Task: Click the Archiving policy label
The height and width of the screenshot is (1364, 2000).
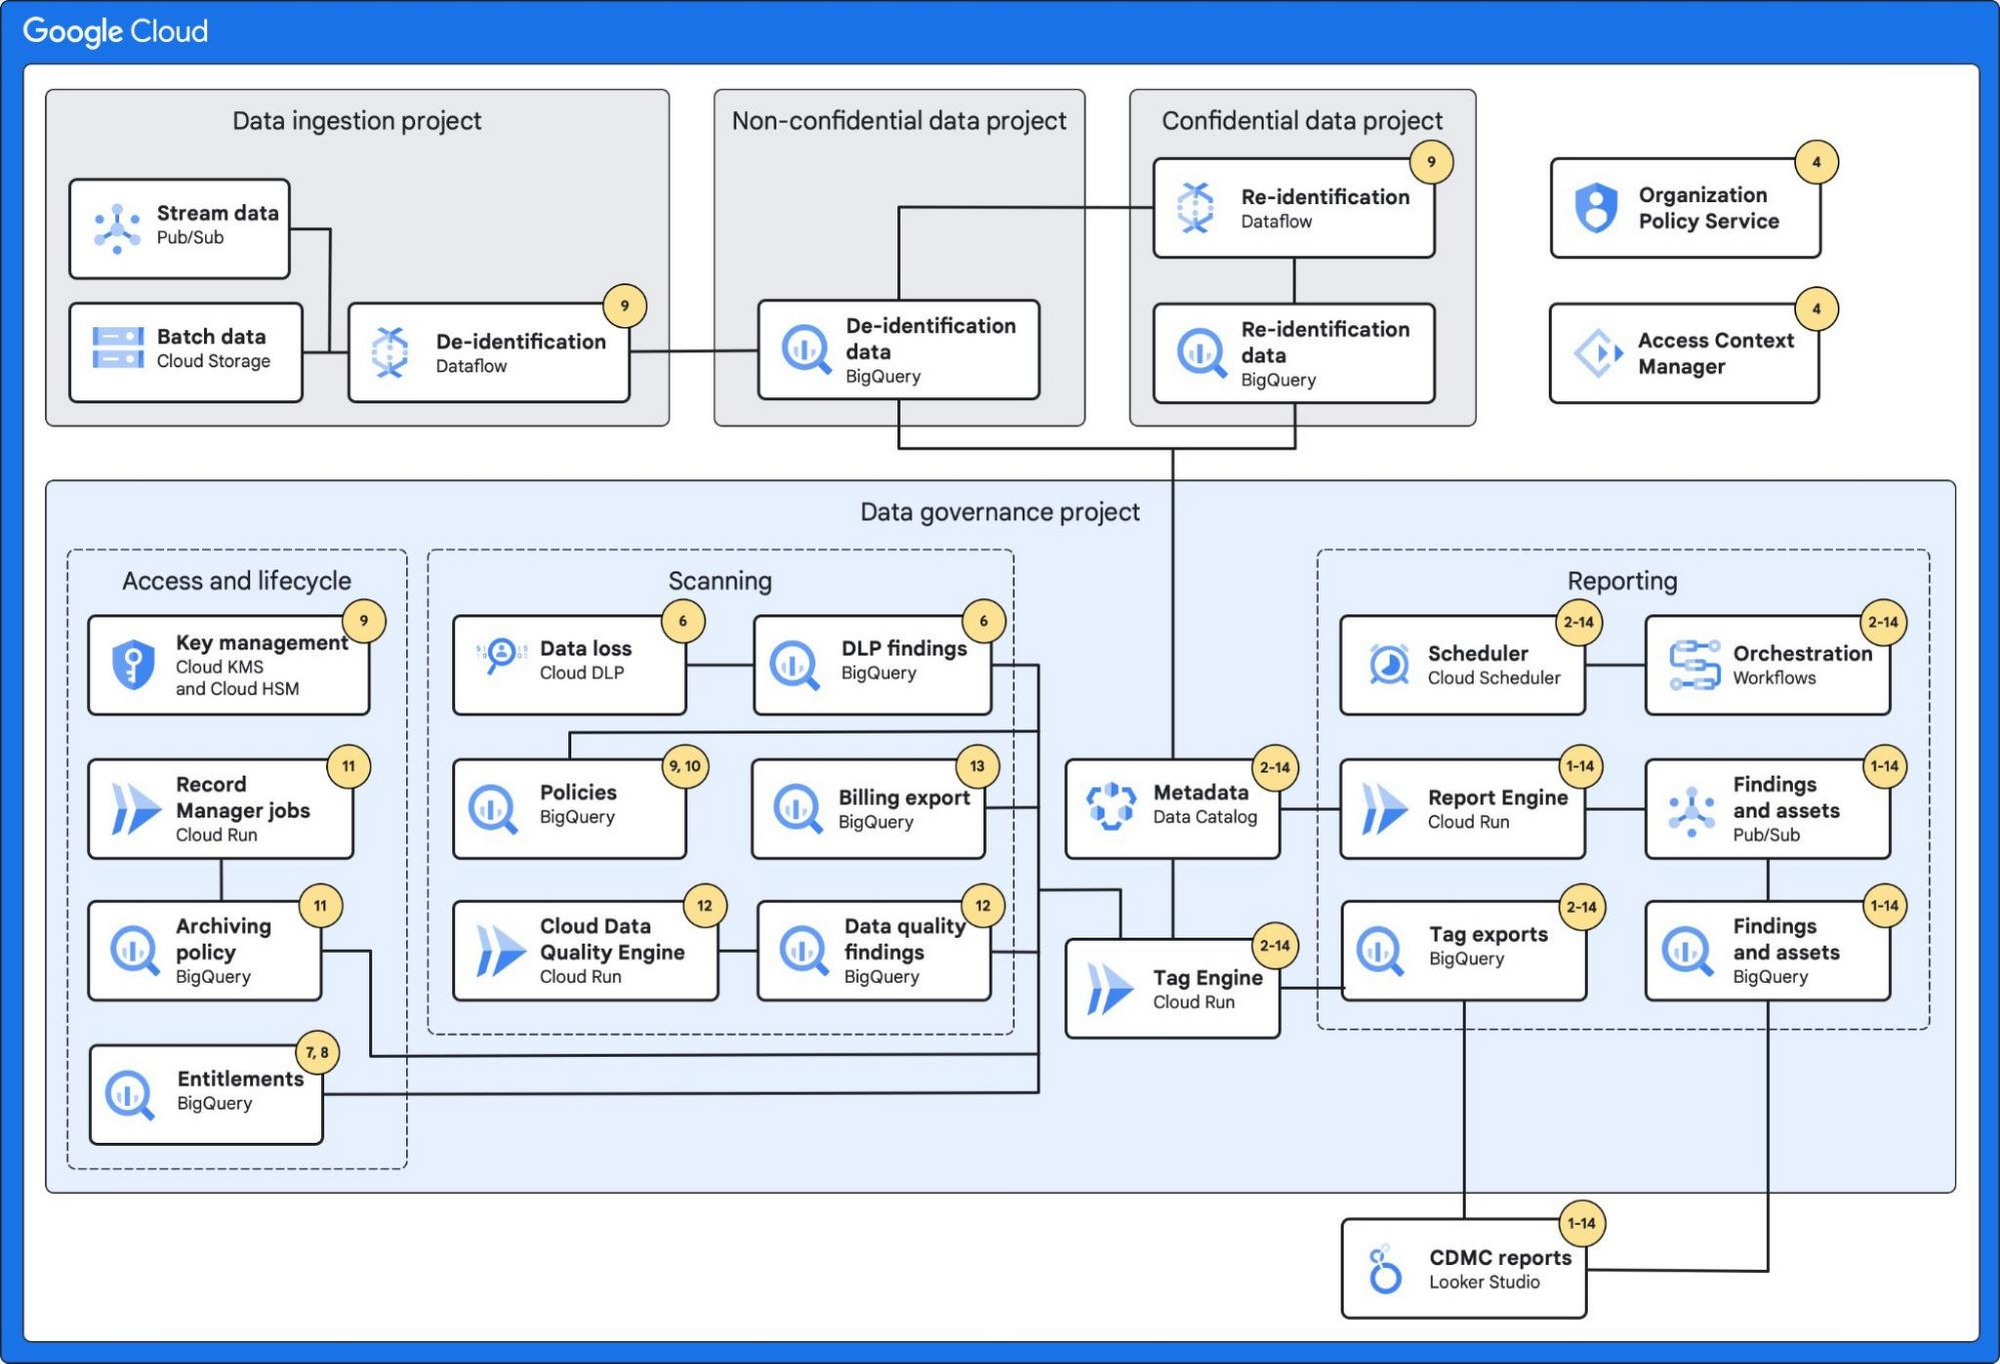Action: point(223,939)
